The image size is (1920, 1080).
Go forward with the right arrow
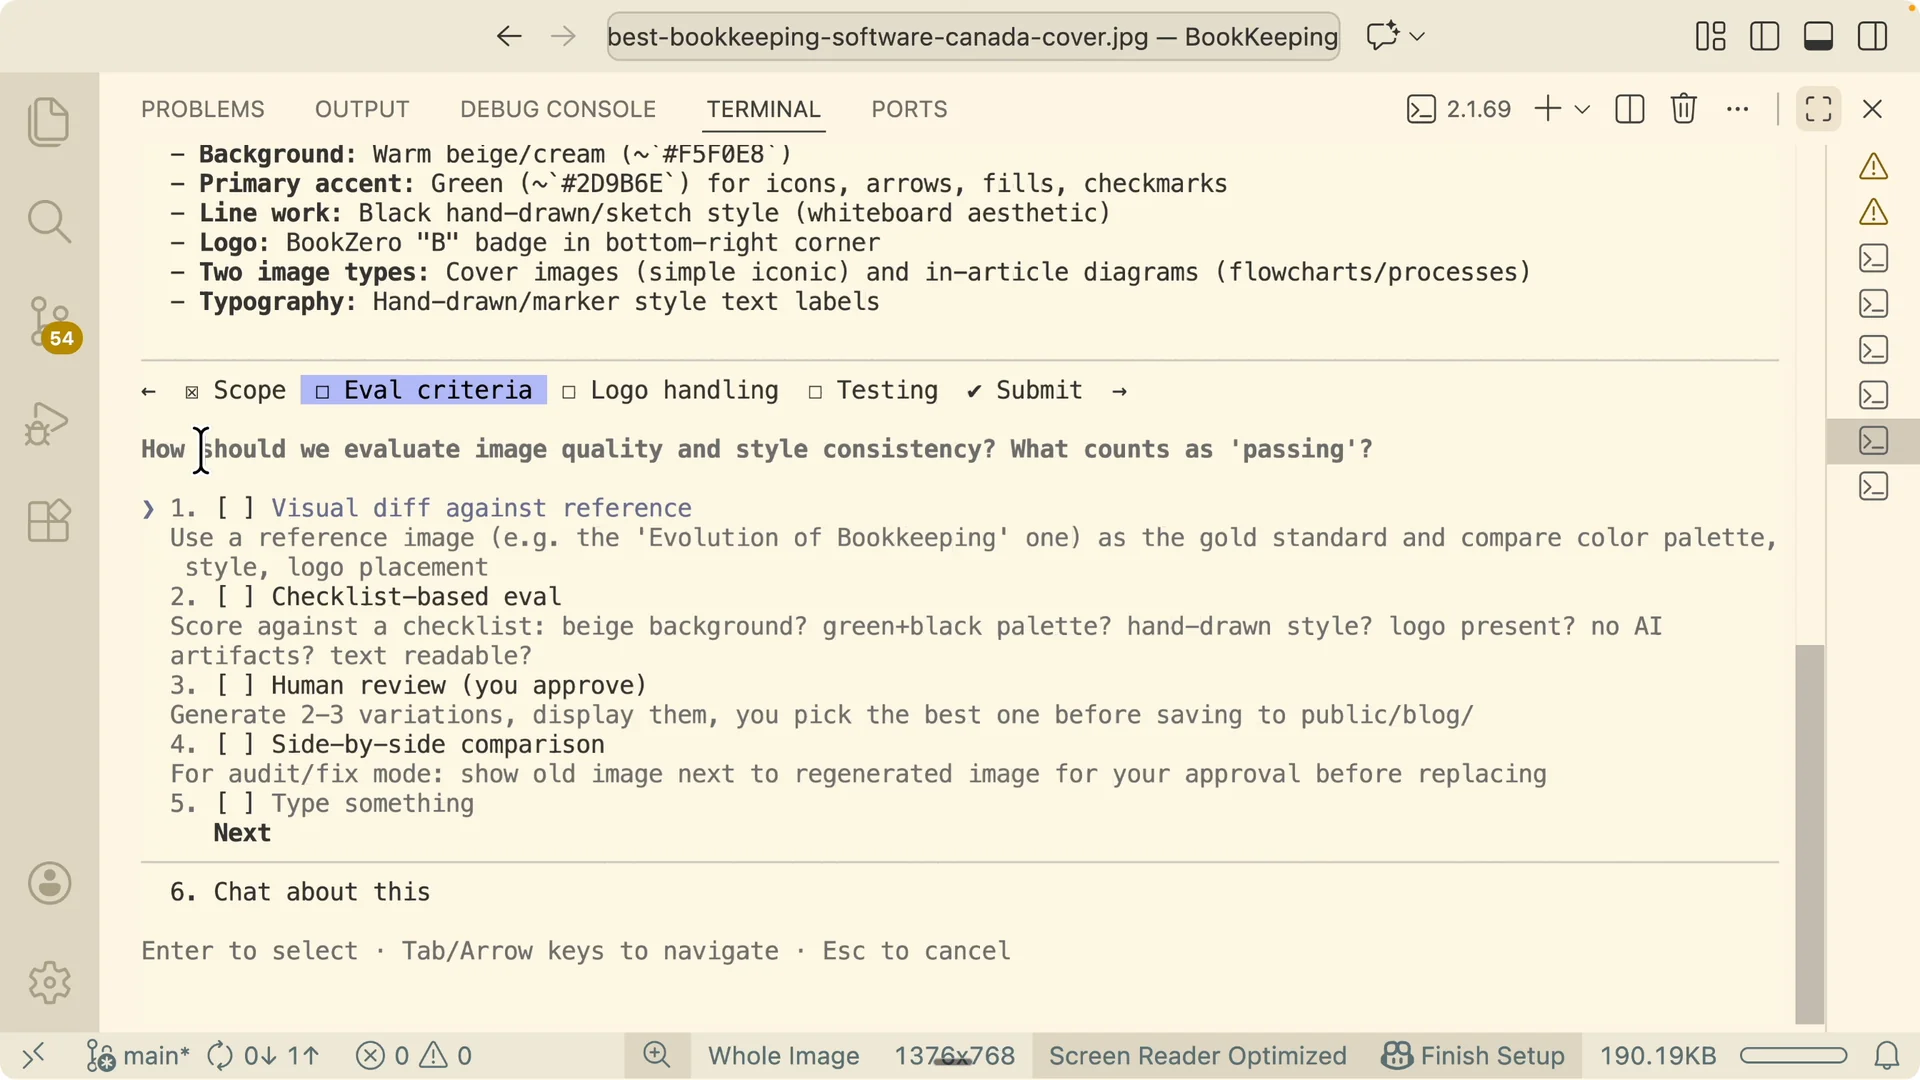[x=563, y=37]
